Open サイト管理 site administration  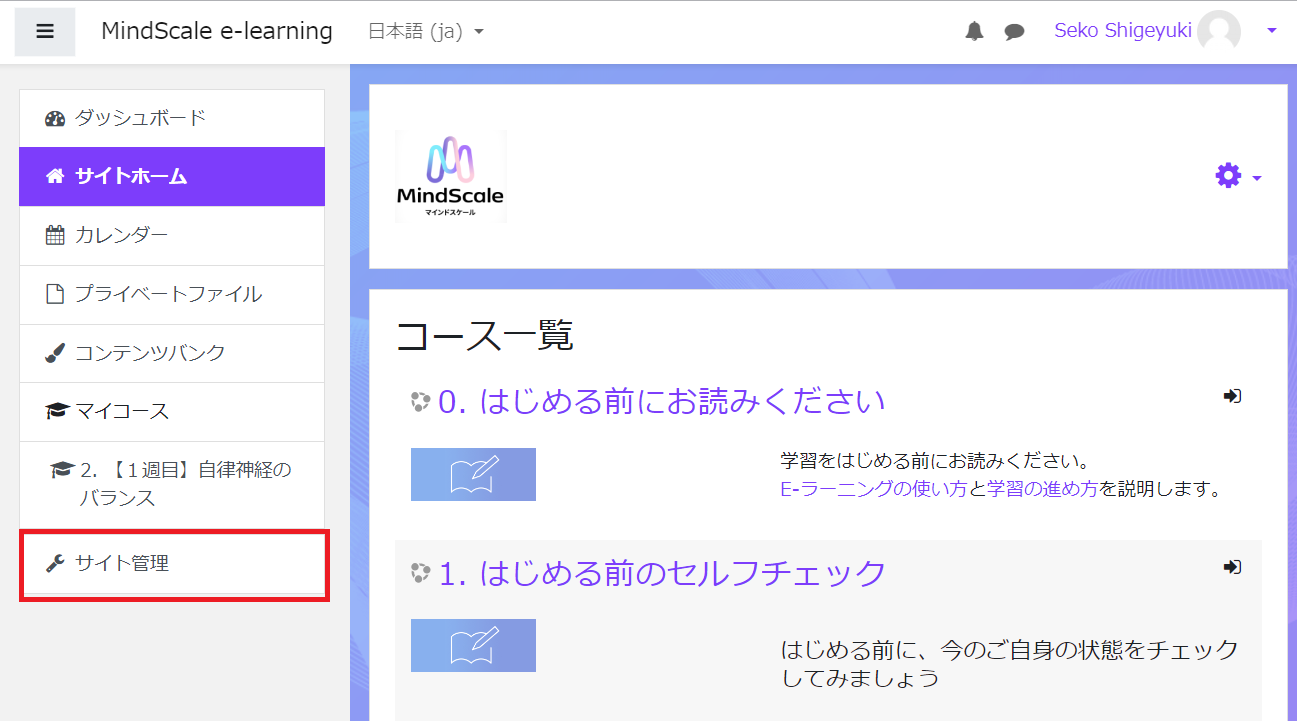coord(122,564)
